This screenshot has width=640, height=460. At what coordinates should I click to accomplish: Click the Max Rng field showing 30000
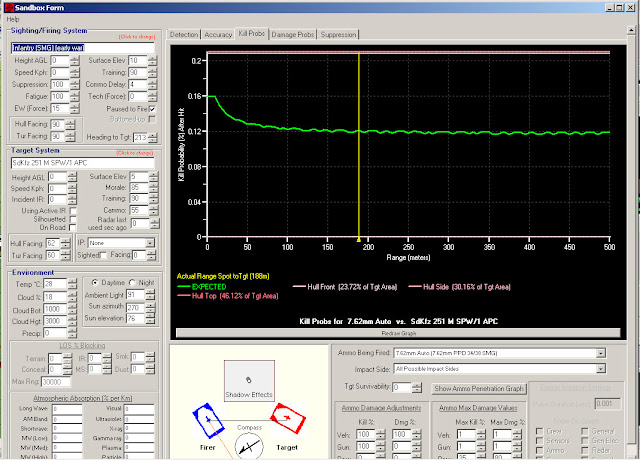[56, 382]
